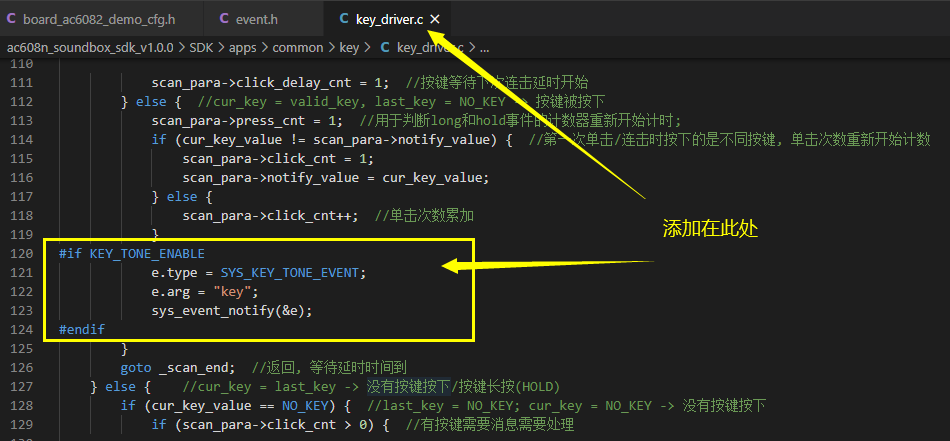Click #endif directive on line 124
Image resolution: width=950 pixels, height=441 pixels.
(x=82, y=329)
